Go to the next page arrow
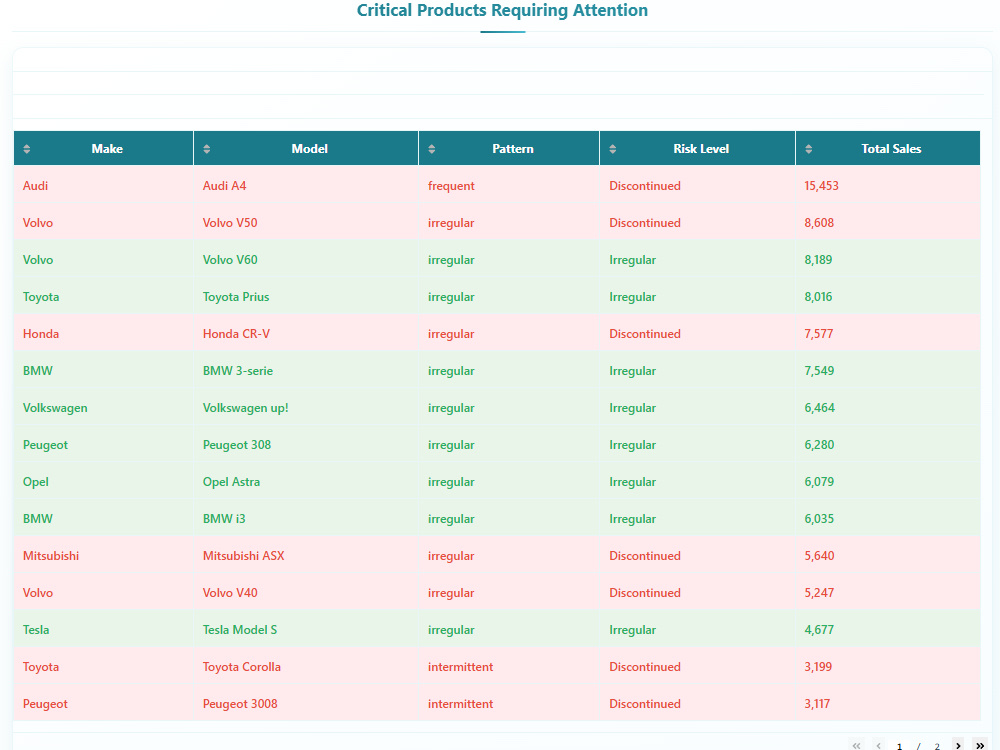The image size is (1000, 750). coord(958,745)
